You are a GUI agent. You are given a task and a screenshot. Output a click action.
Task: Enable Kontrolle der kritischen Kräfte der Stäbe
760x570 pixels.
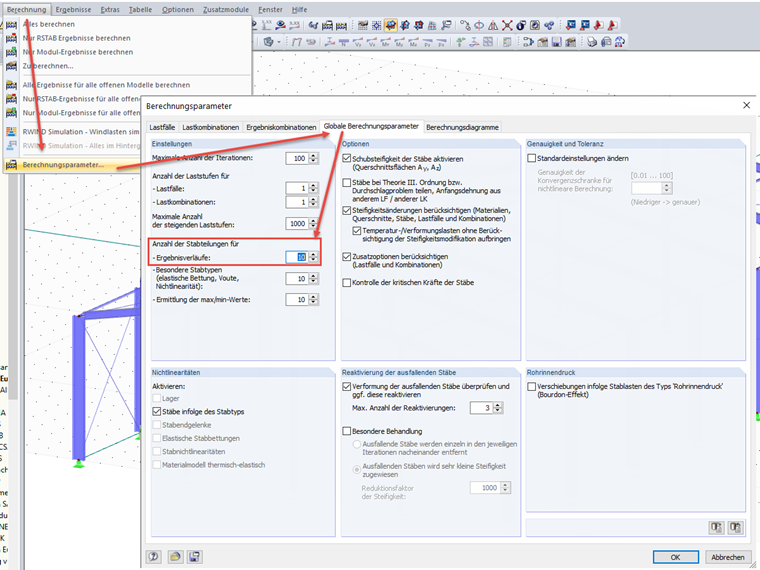point(347,283)
